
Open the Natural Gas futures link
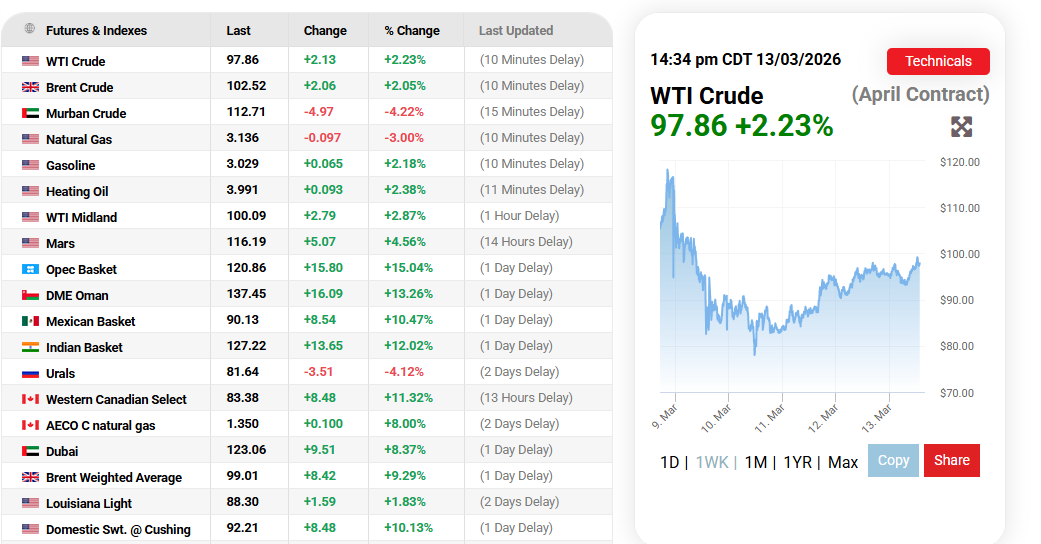(80, 139)
